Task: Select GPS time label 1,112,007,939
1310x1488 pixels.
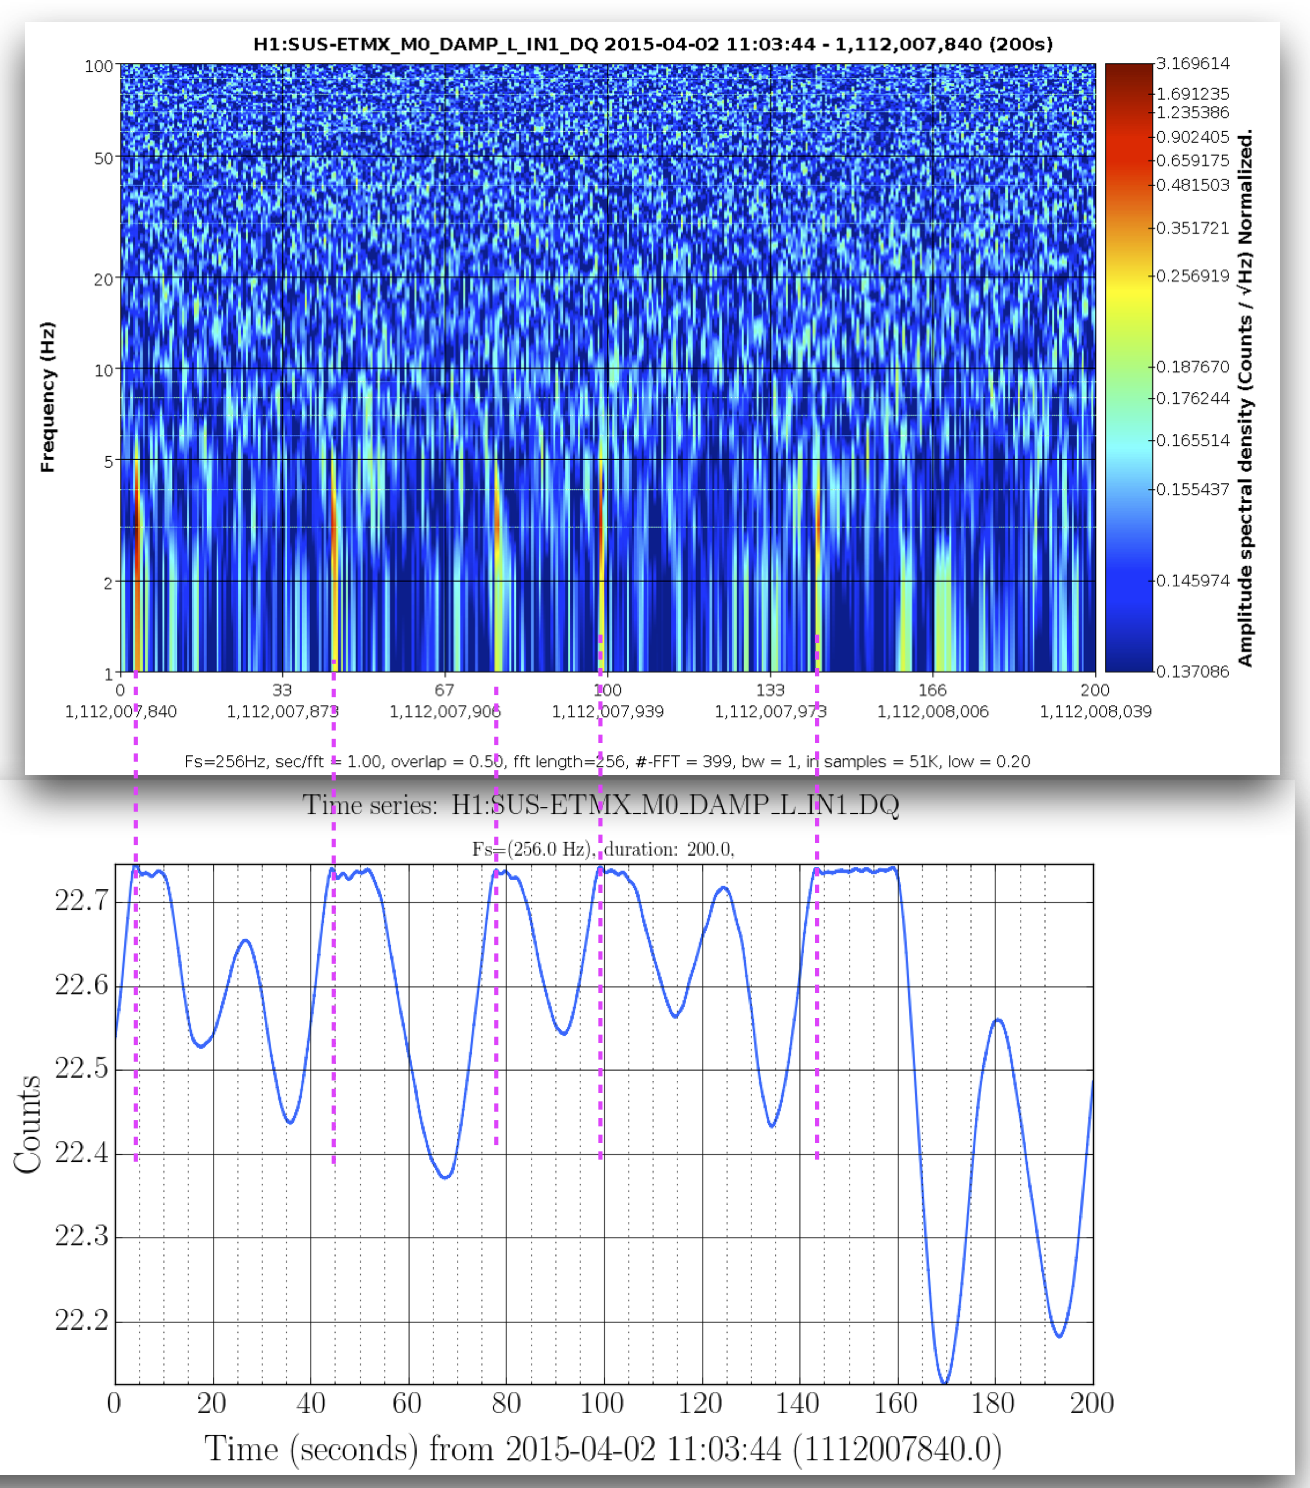Action: [608, 712]
